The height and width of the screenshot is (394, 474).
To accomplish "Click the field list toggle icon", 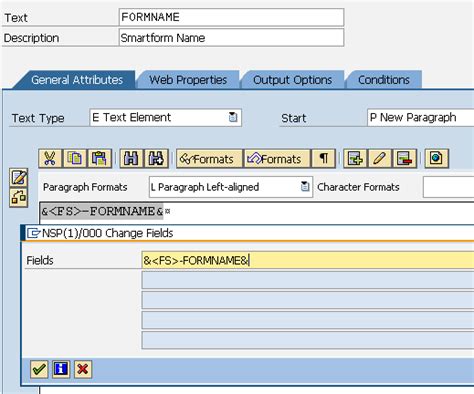I will tap(19, 197).
